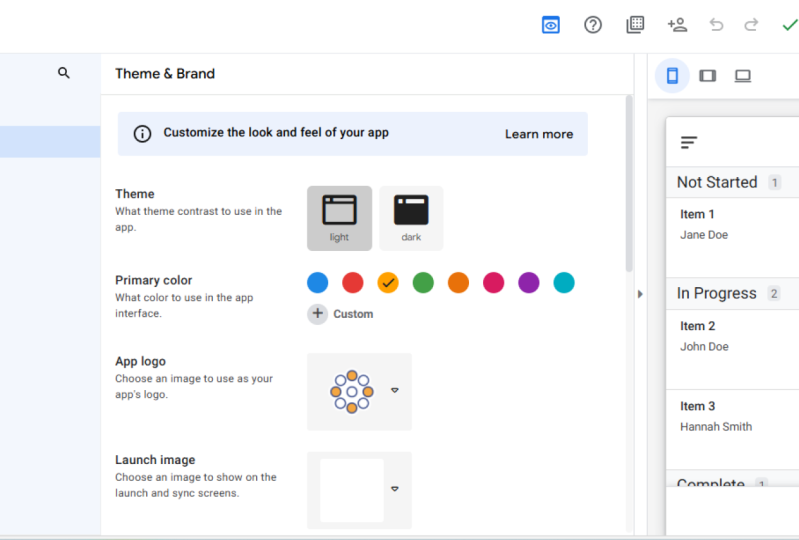
Task: Choose the pink primary color
Action: pos(493,283)
